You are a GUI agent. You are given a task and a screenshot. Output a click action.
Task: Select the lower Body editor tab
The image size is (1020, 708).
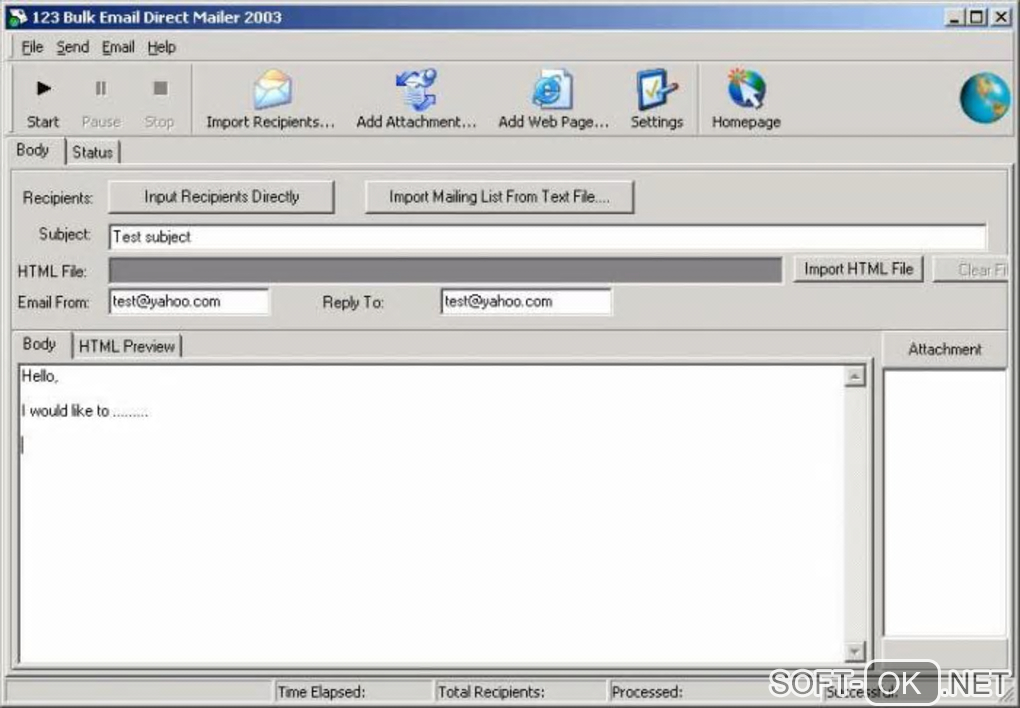[40, 344]
